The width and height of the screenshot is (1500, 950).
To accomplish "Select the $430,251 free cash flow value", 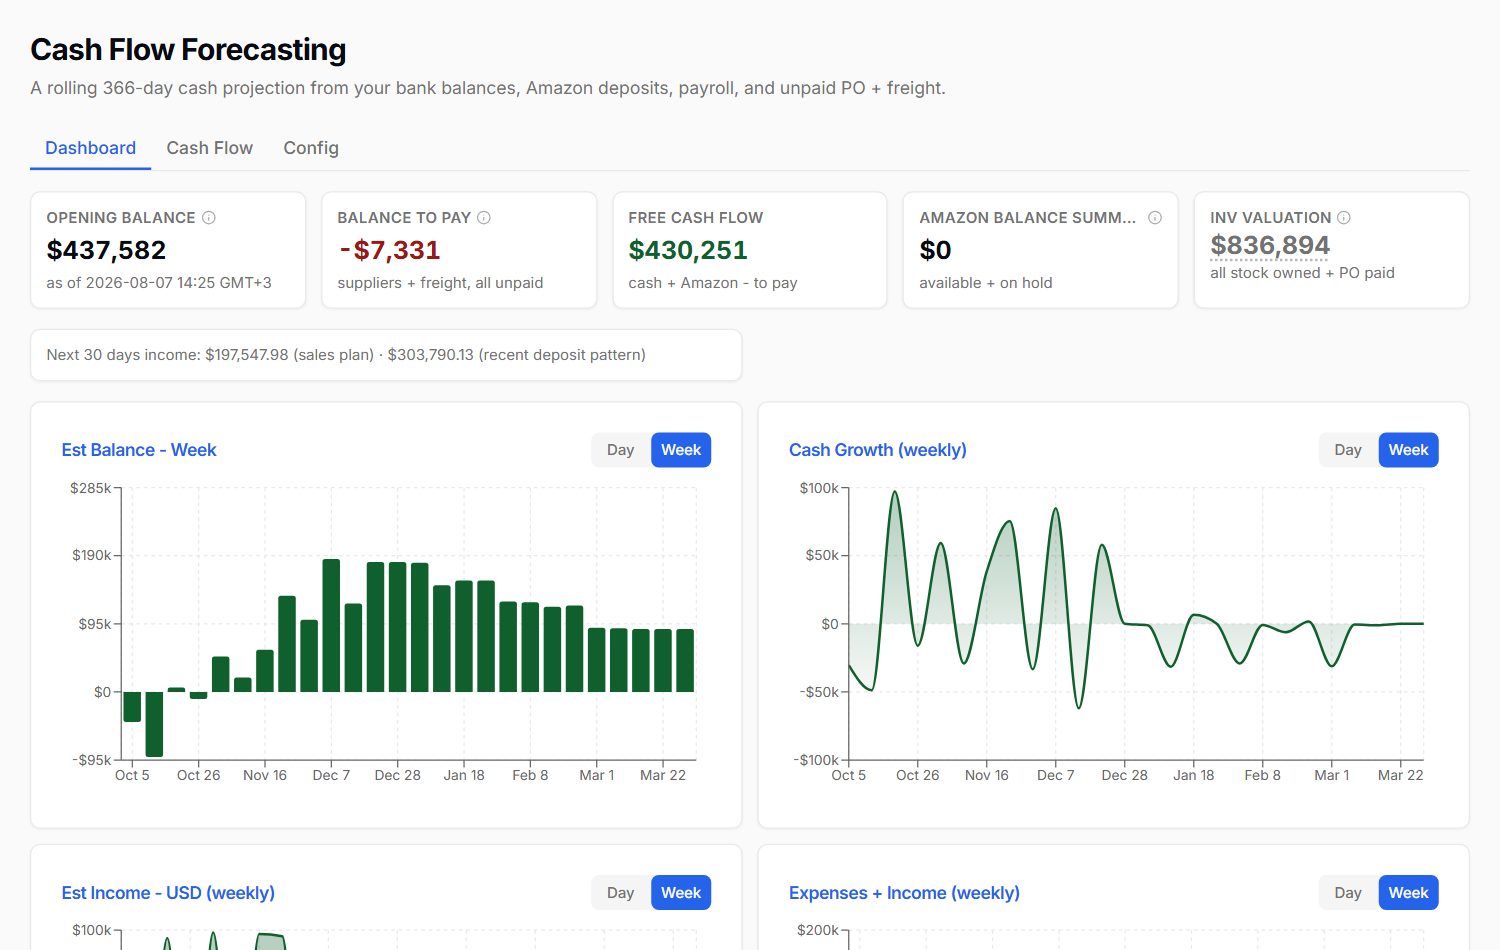I will pyautogui.click(x=688, y=250).
